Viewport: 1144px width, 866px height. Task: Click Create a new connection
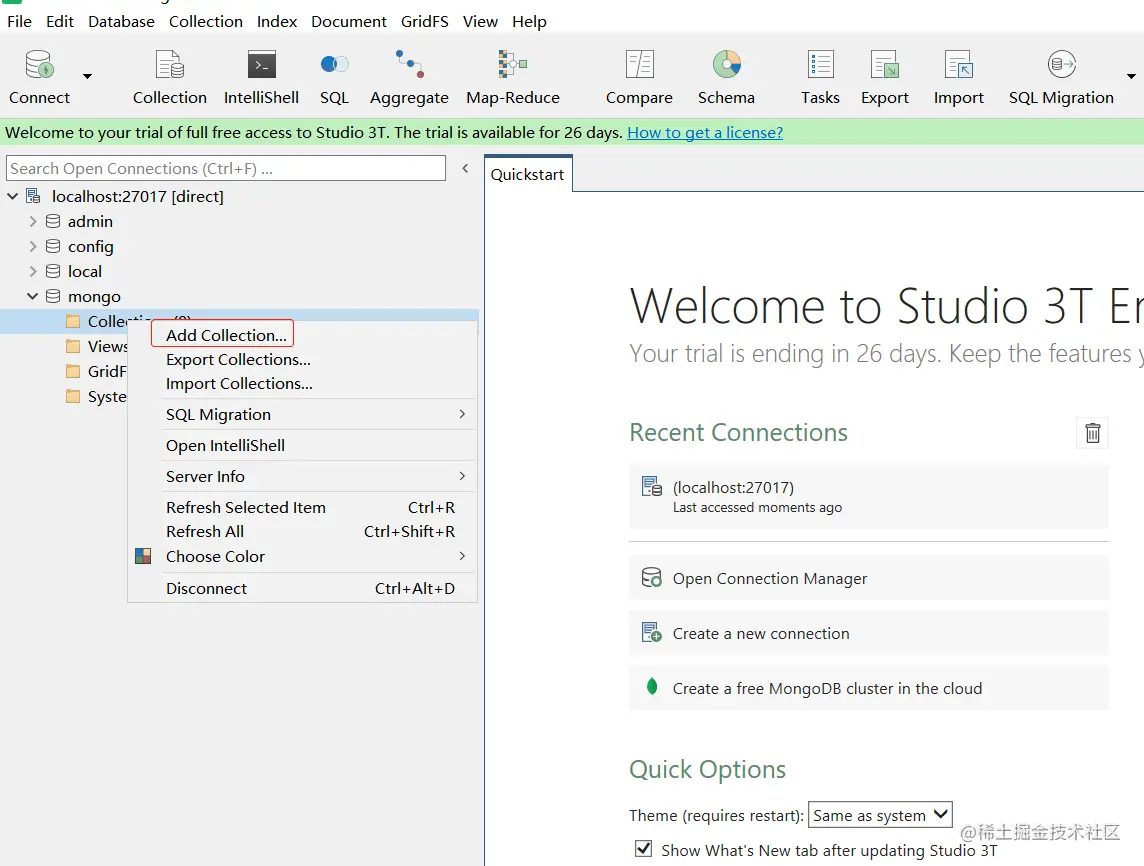point(868,633)
